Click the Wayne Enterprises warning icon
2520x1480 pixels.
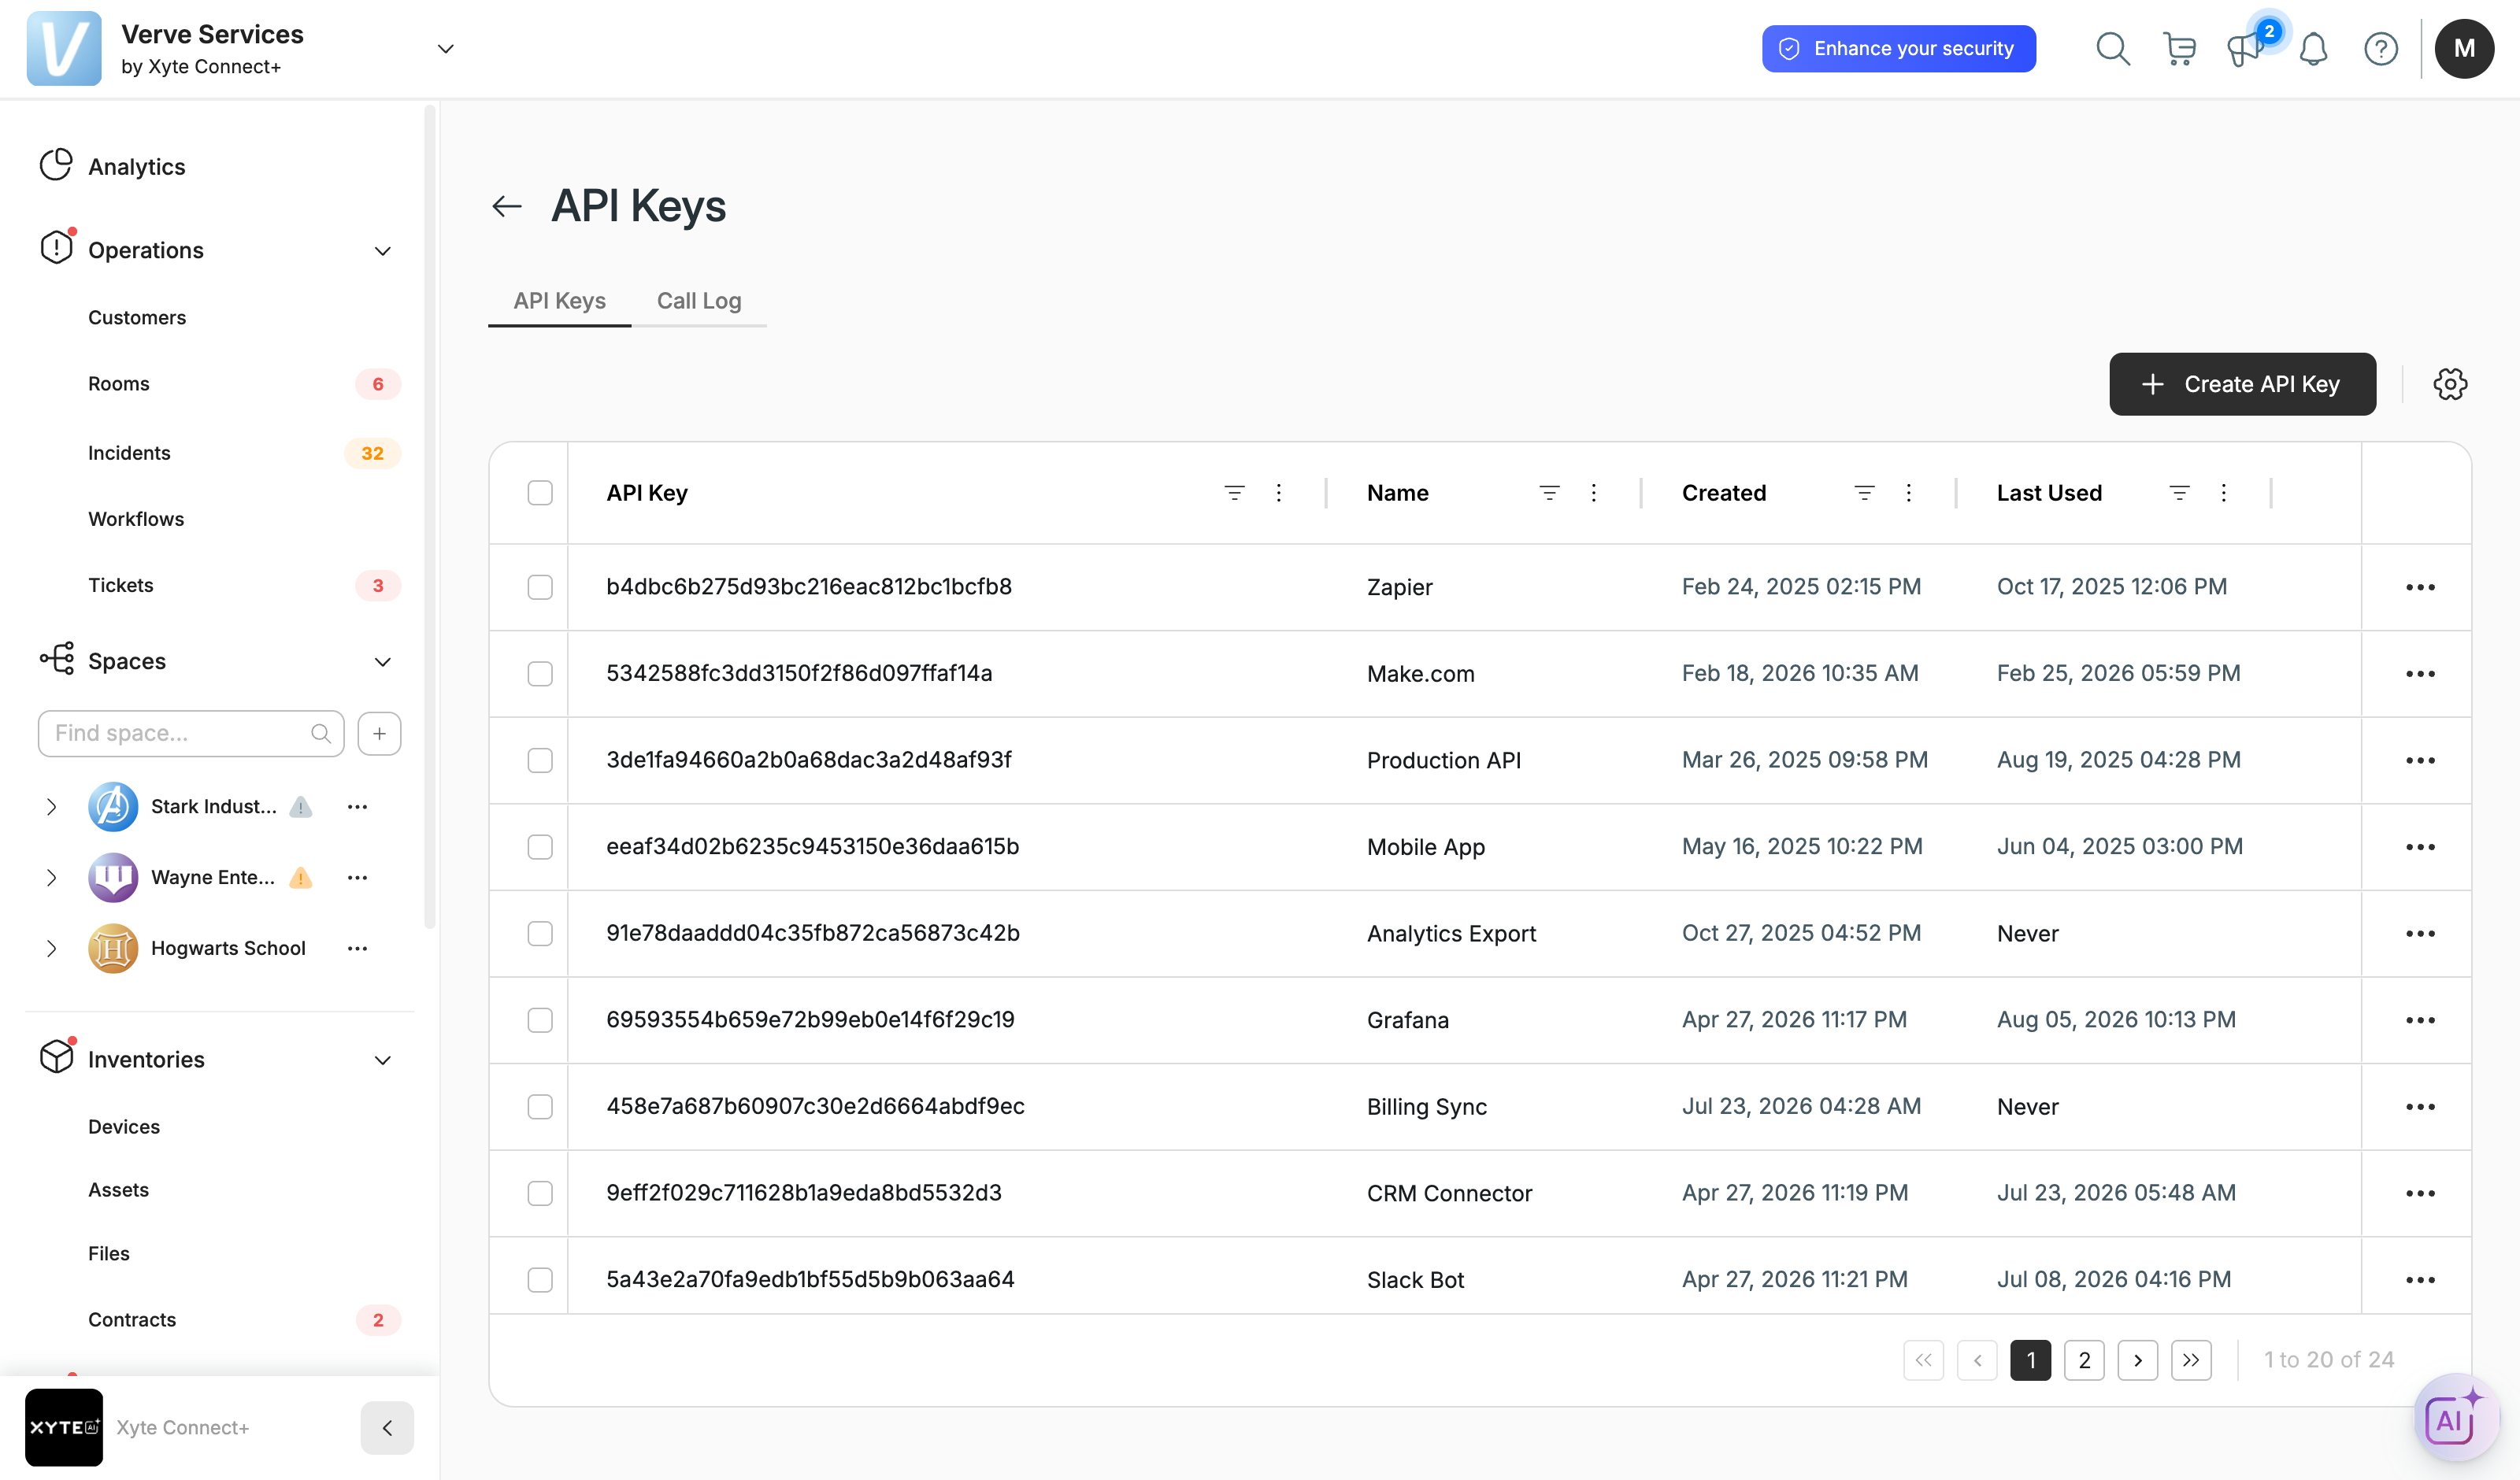click(x=300, y=878)
